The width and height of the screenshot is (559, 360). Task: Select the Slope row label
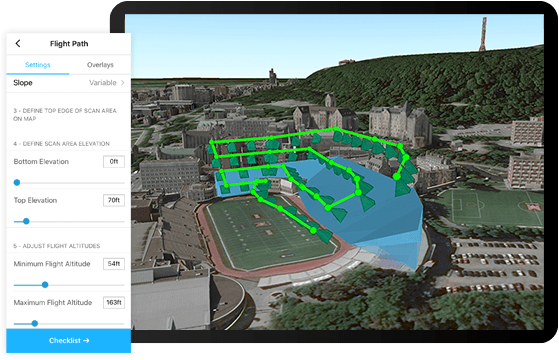click(23, 83)
